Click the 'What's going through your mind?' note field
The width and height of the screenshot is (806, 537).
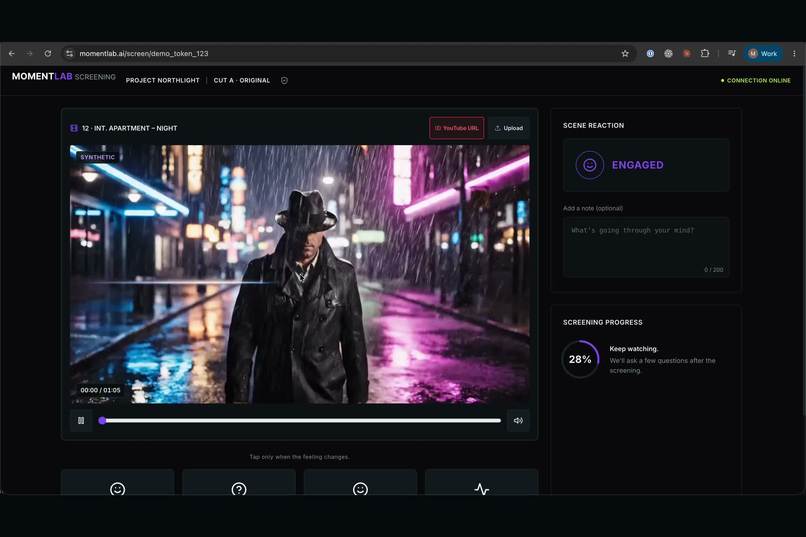pos(646,247)
